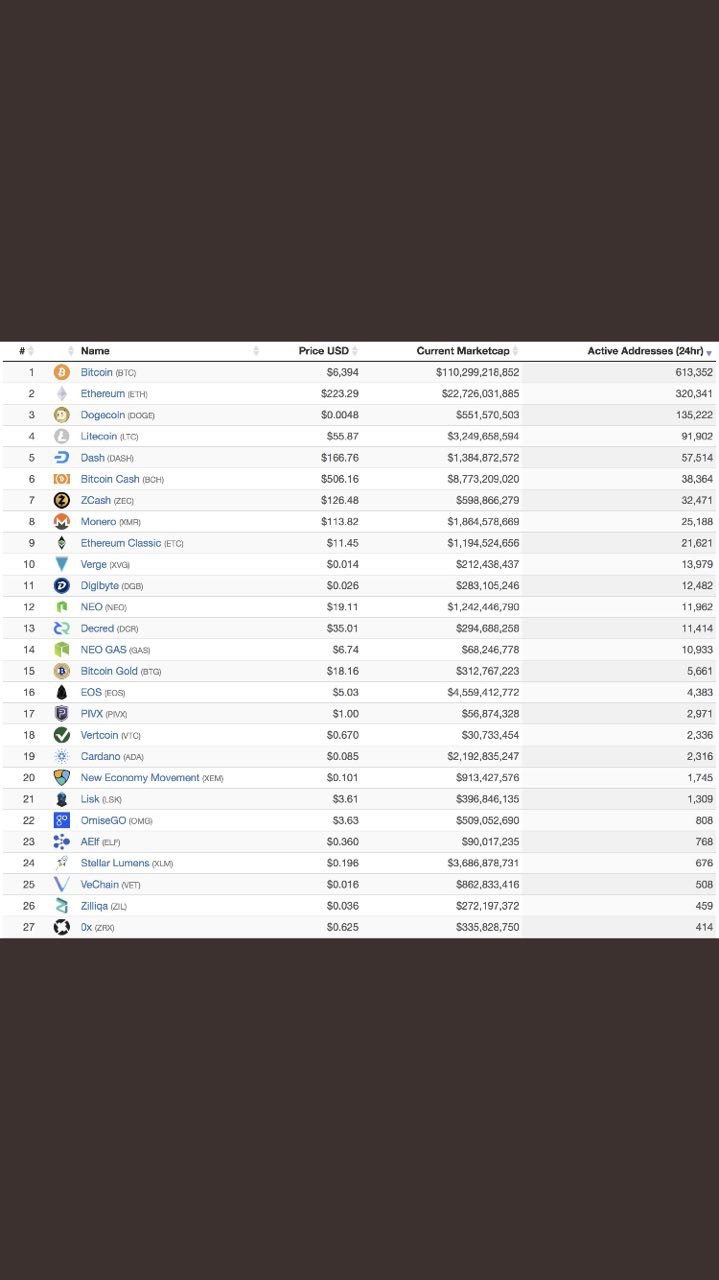Image resolution: width=719 pixels, height=1280 pixels.
Task: Open the NEO GAS (GAS) link
Action: tap(116, 650)
